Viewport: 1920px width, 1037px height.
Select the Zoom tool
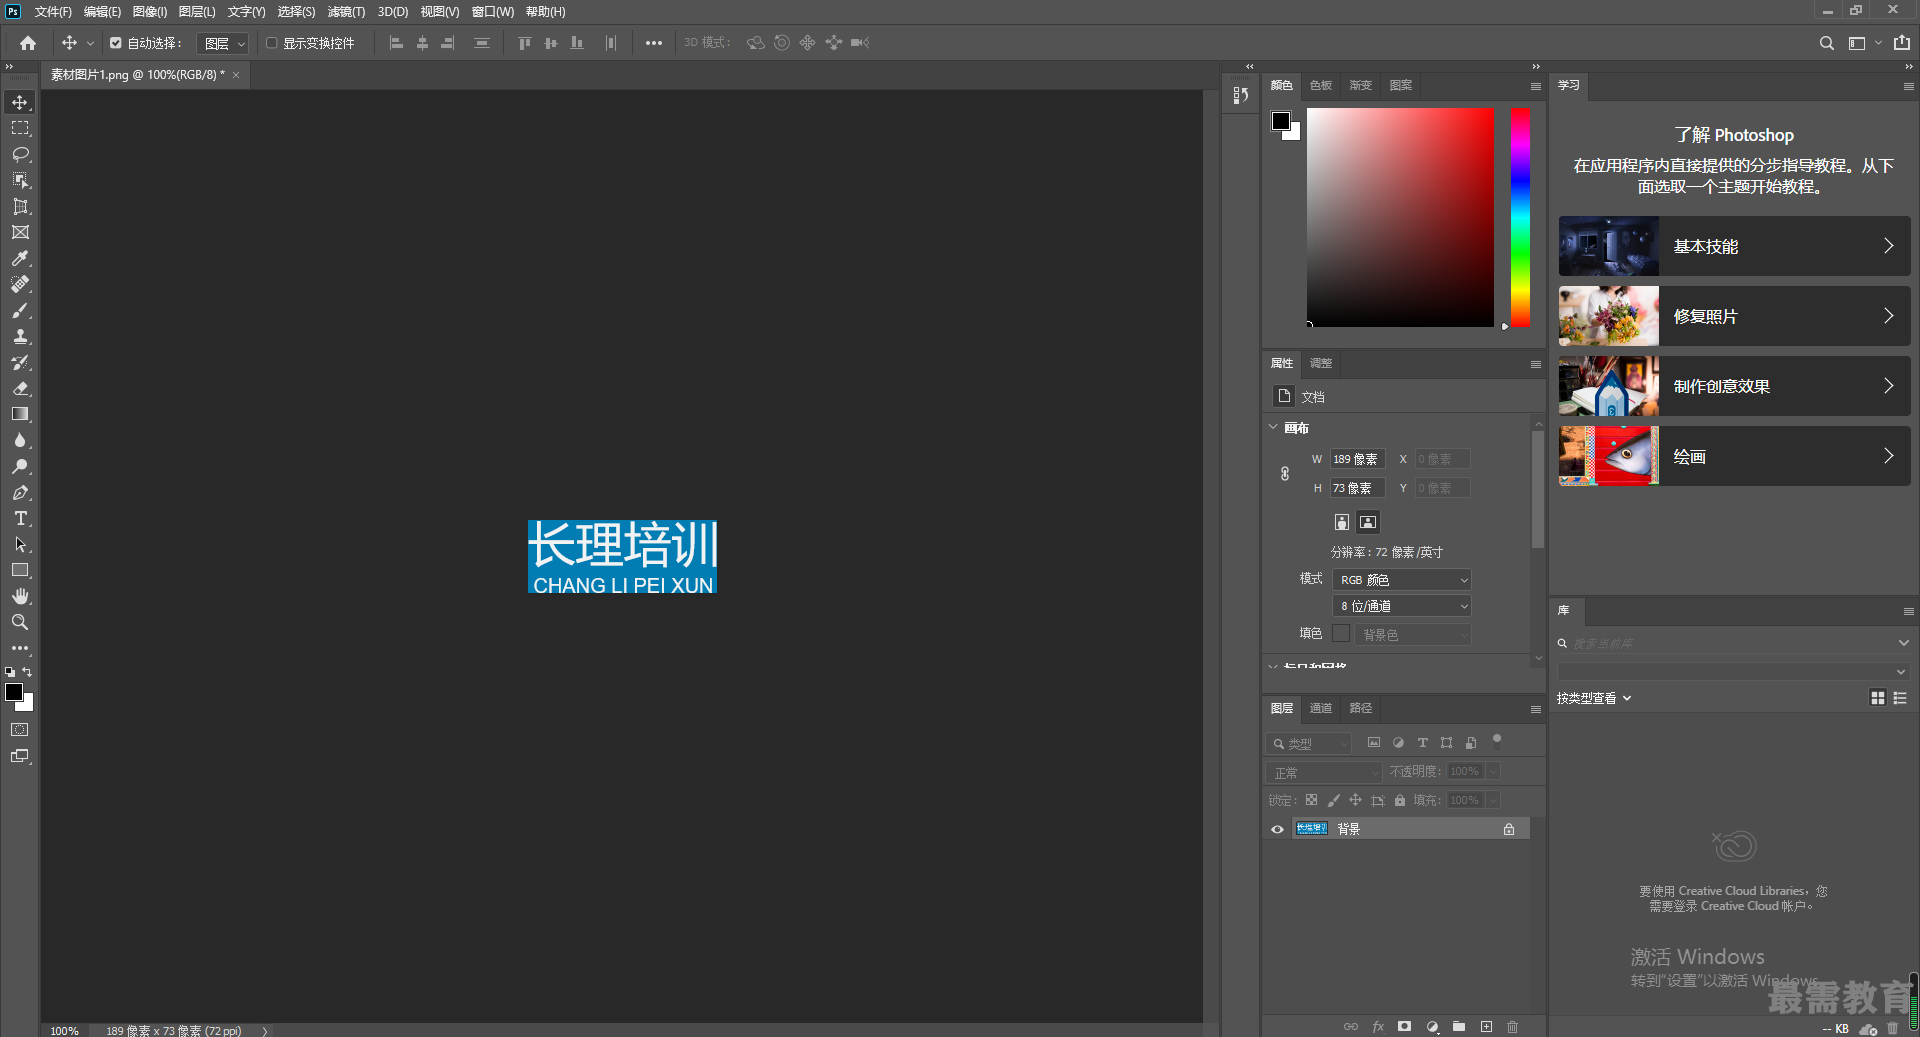[x=20, y=622]
